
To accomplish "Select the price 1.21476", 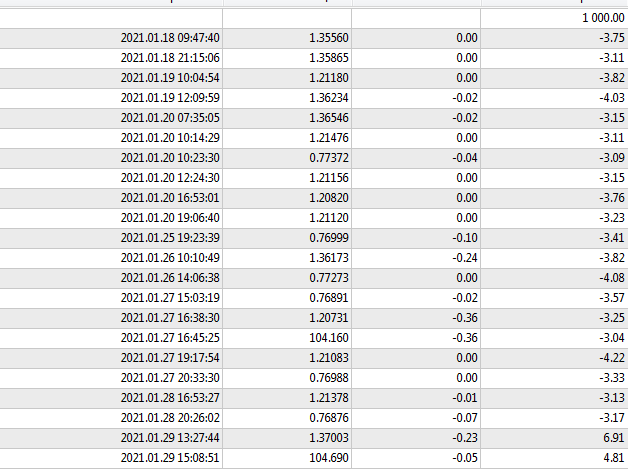I will [329, 138].
